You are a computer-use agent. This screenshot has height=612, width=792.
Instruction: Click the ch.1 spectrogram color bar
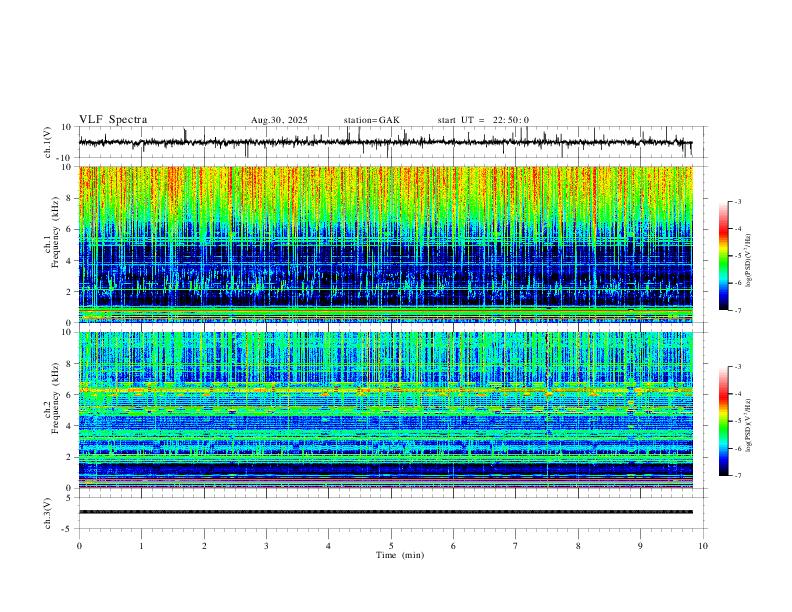[x=724, y=256]
